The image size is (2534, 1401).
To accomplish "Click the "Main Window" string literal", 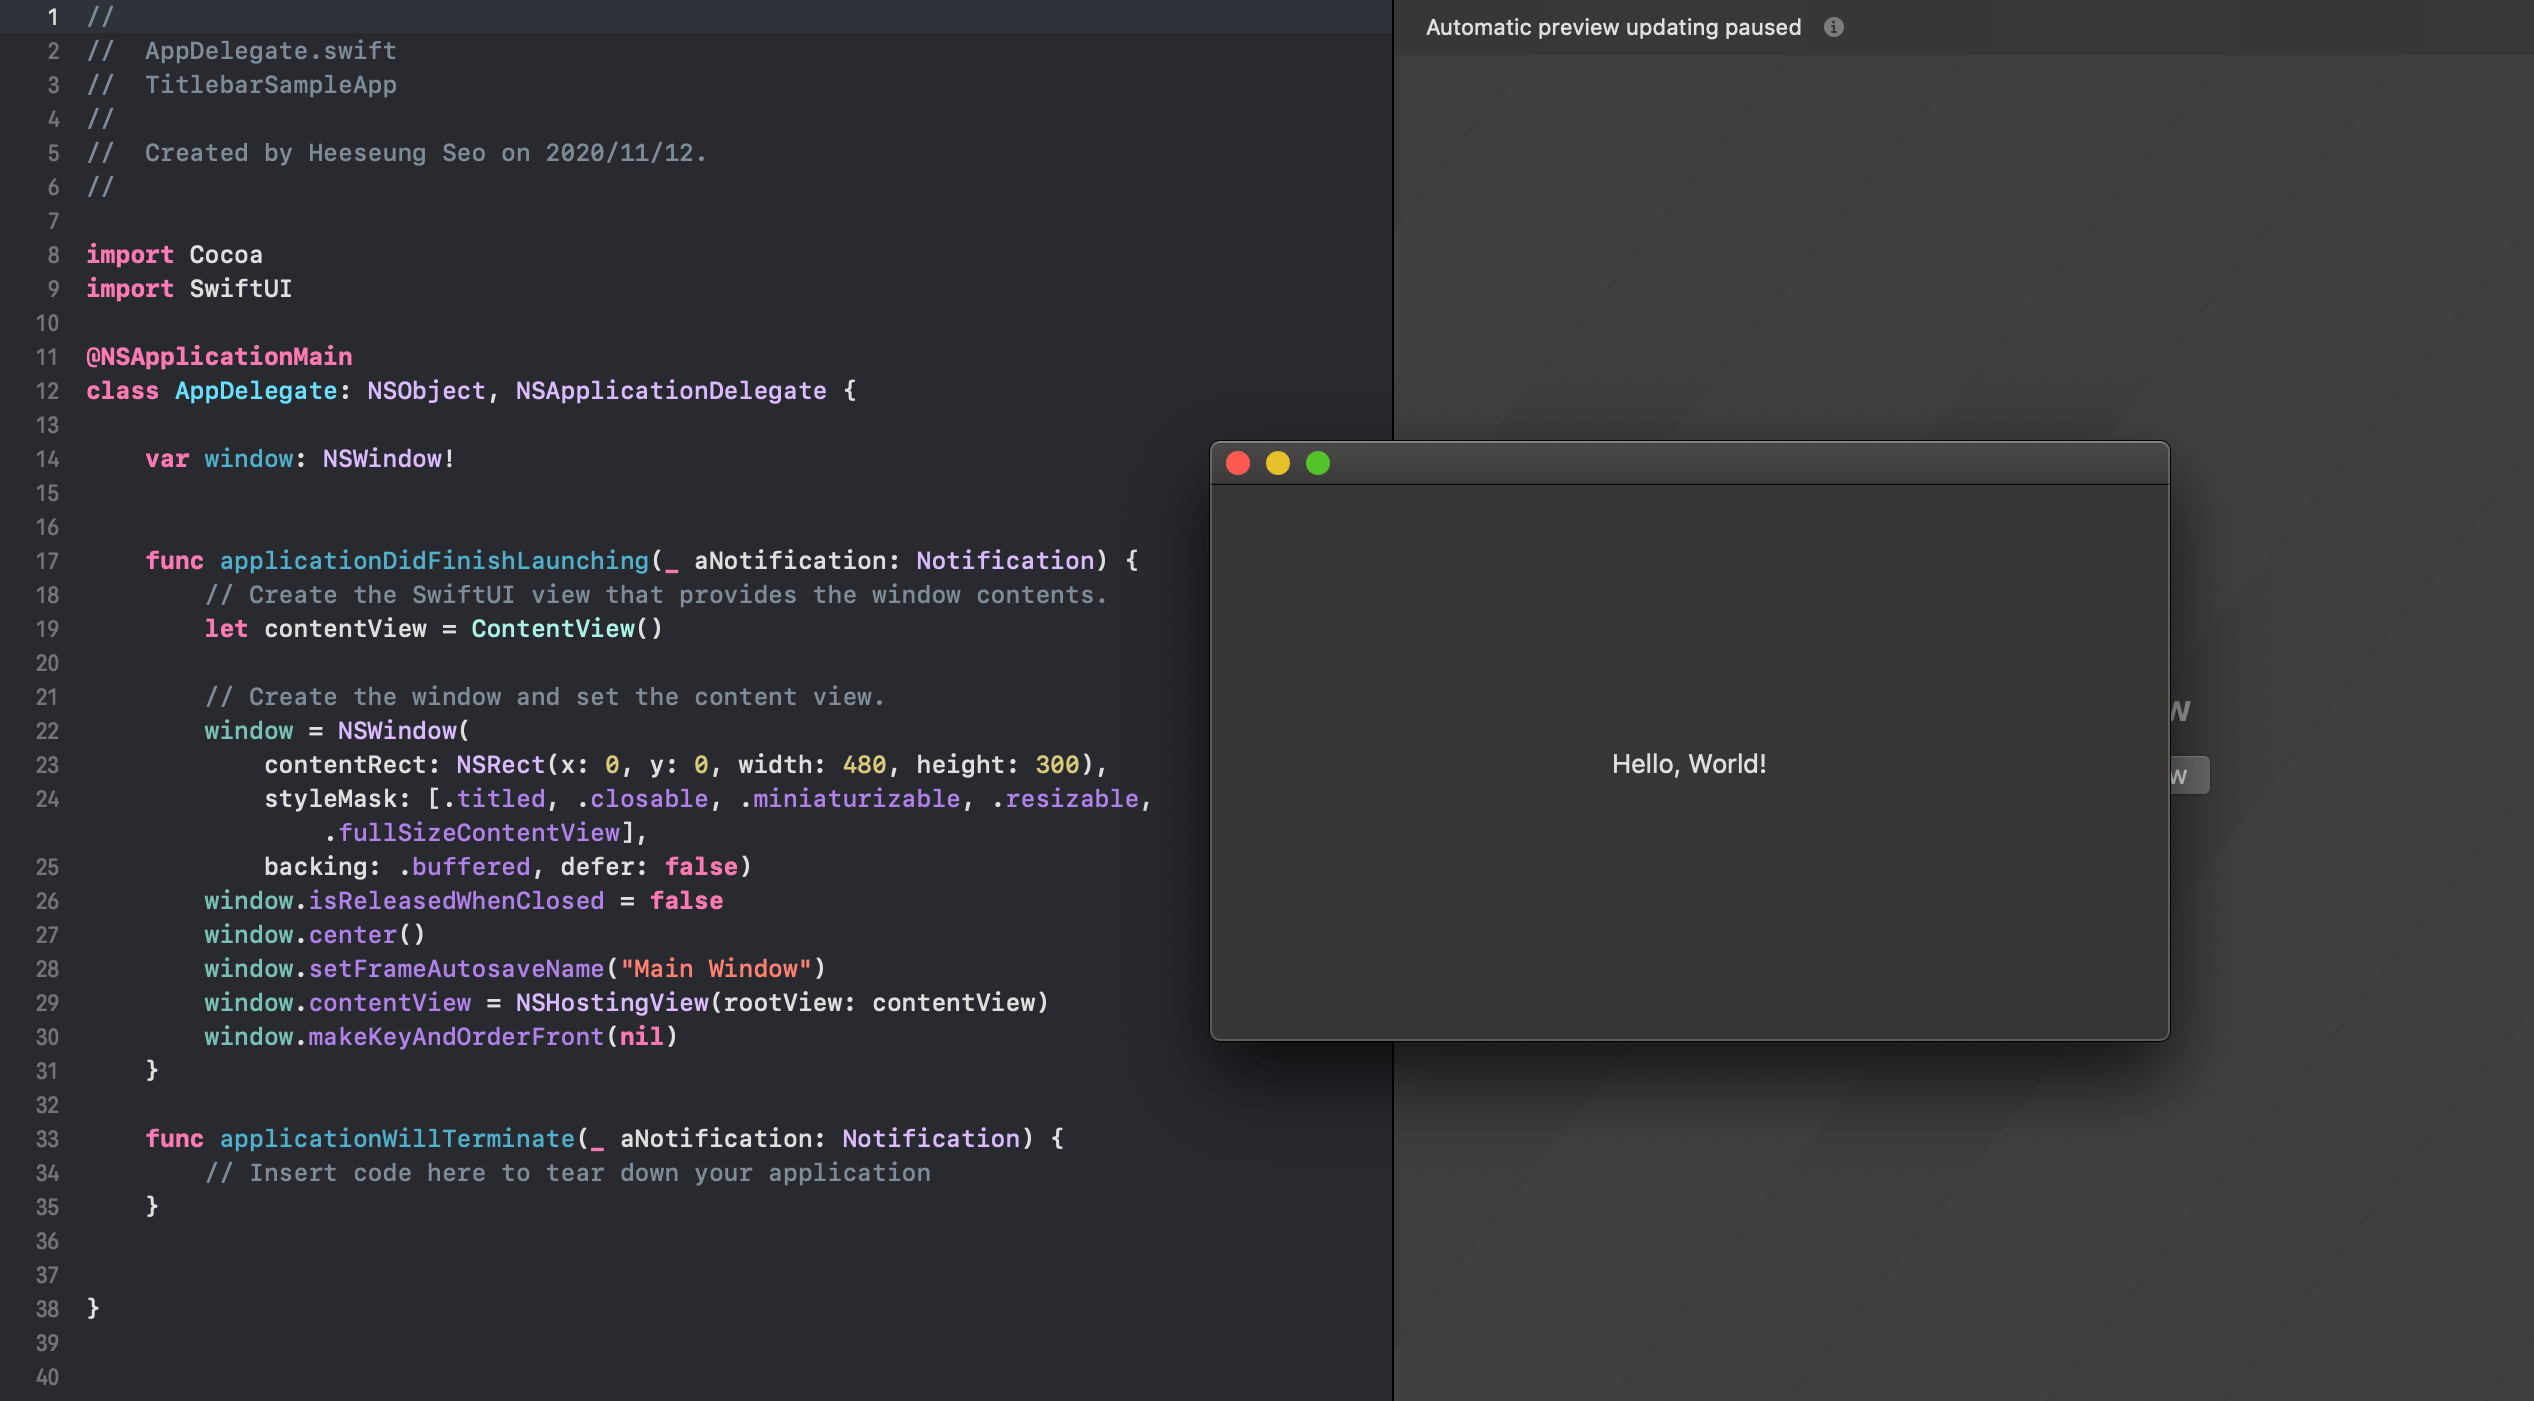I will (x=715, y=969).
